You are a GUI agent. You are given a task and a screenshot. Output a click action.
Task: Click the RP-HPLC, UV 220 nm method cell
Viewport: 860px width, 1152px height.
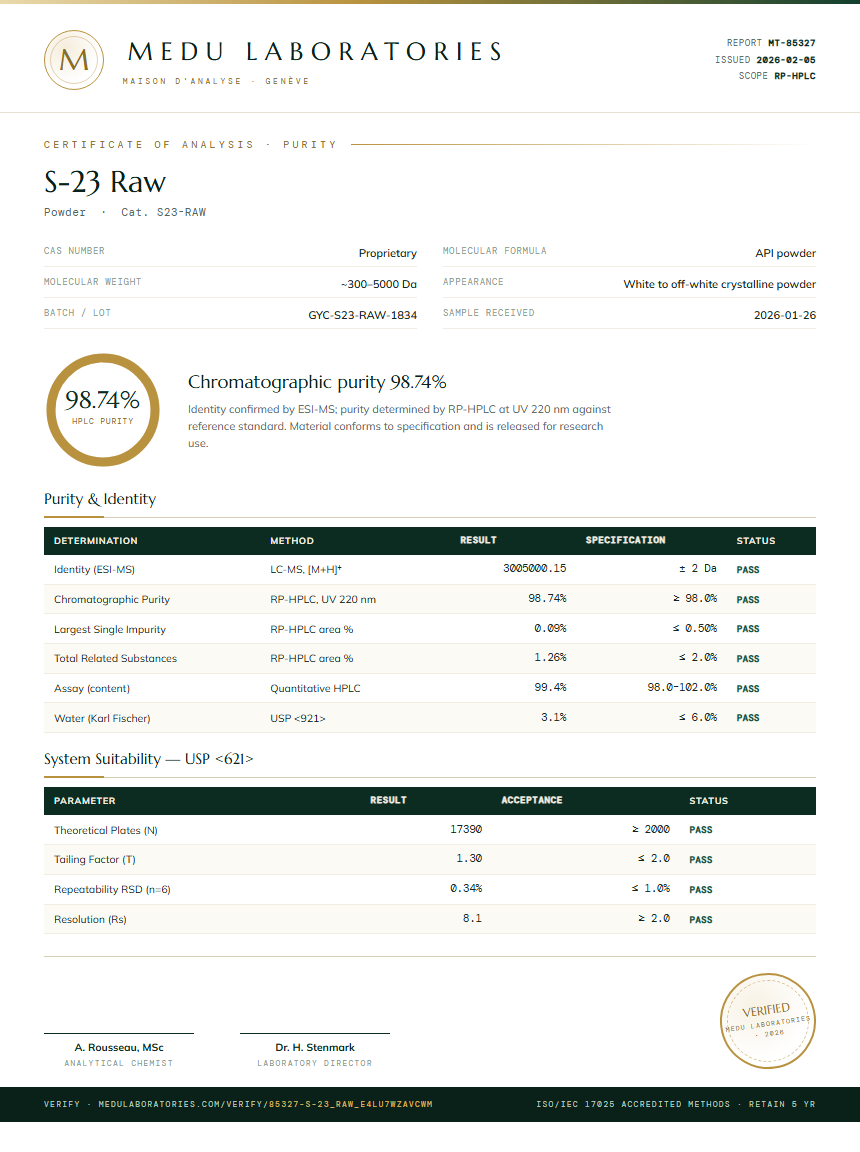tap(323, 600)
